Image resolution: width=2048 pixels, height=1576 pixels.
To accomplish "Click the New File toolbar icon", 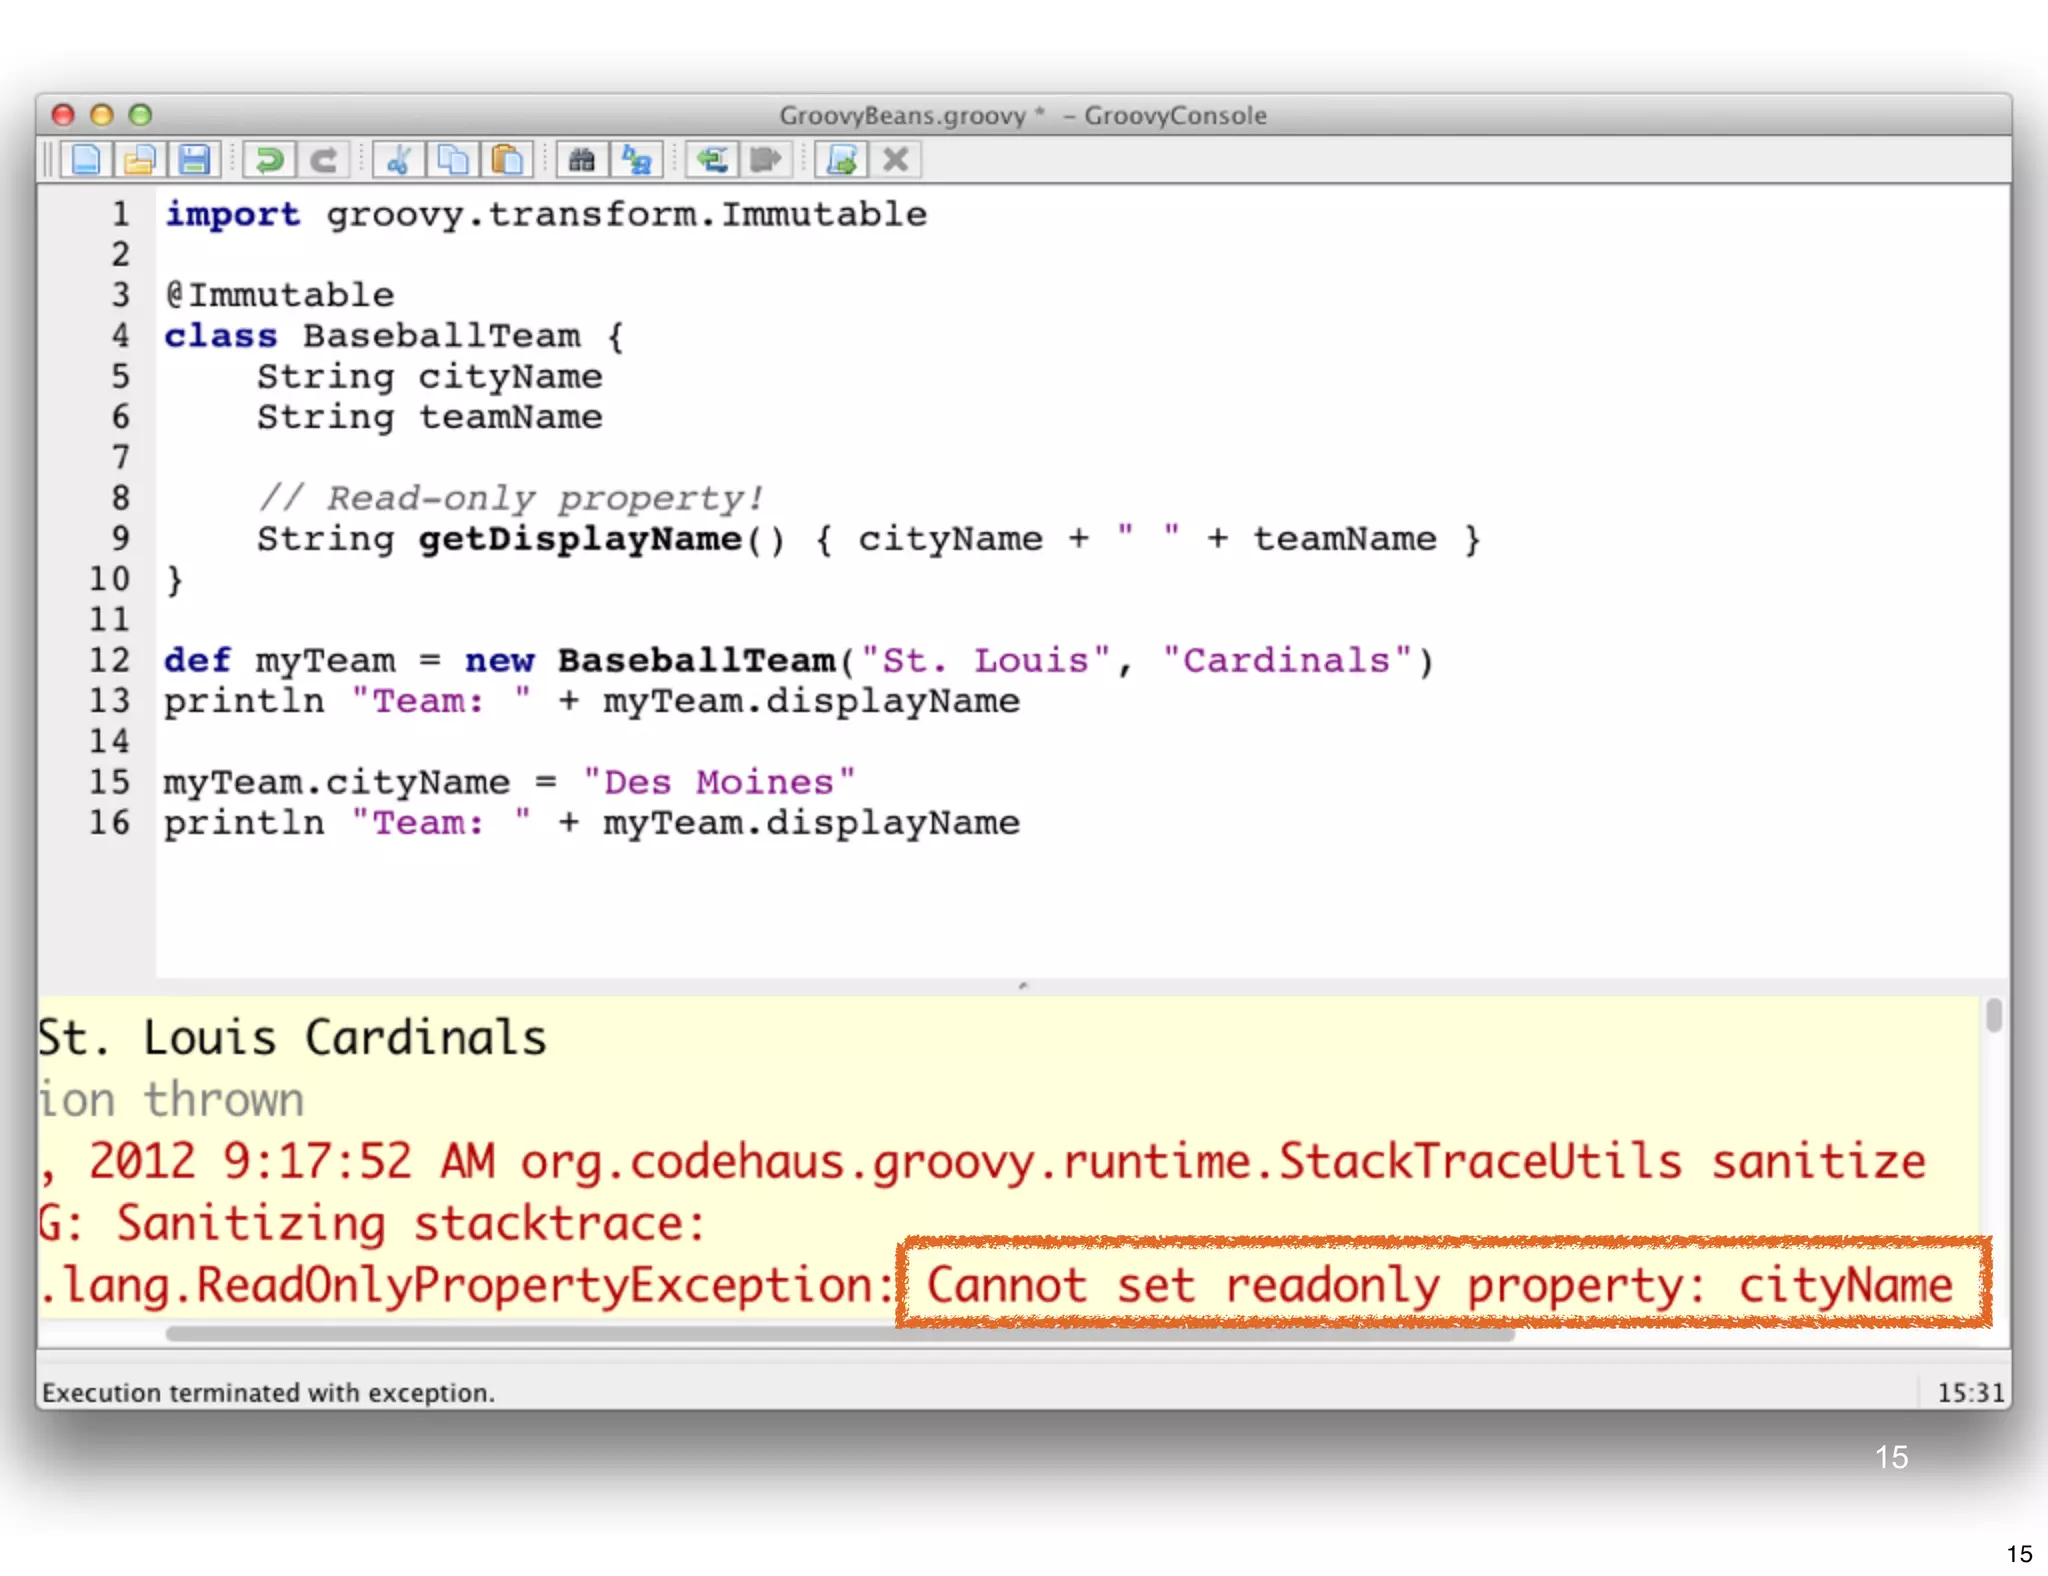I will pos(86,160).
